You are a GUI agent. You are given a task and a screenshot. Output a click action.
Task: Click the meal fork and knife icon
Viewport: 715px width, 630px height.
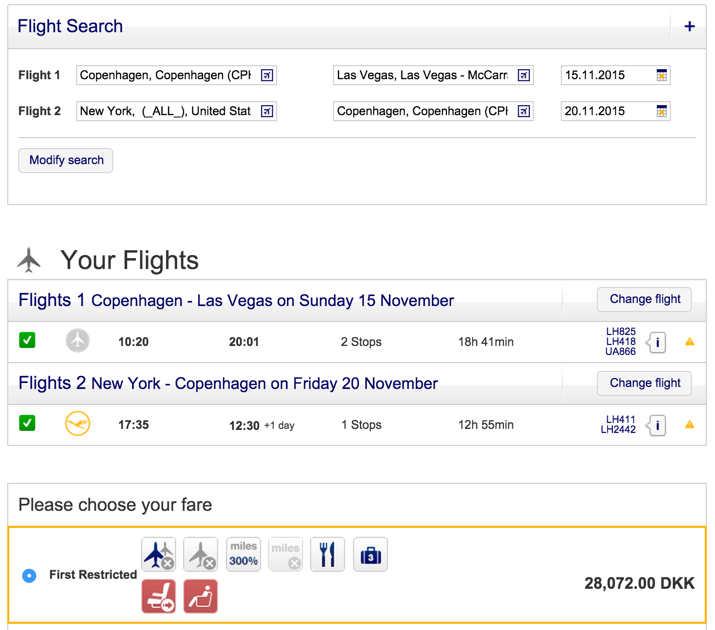click(328, 554)
